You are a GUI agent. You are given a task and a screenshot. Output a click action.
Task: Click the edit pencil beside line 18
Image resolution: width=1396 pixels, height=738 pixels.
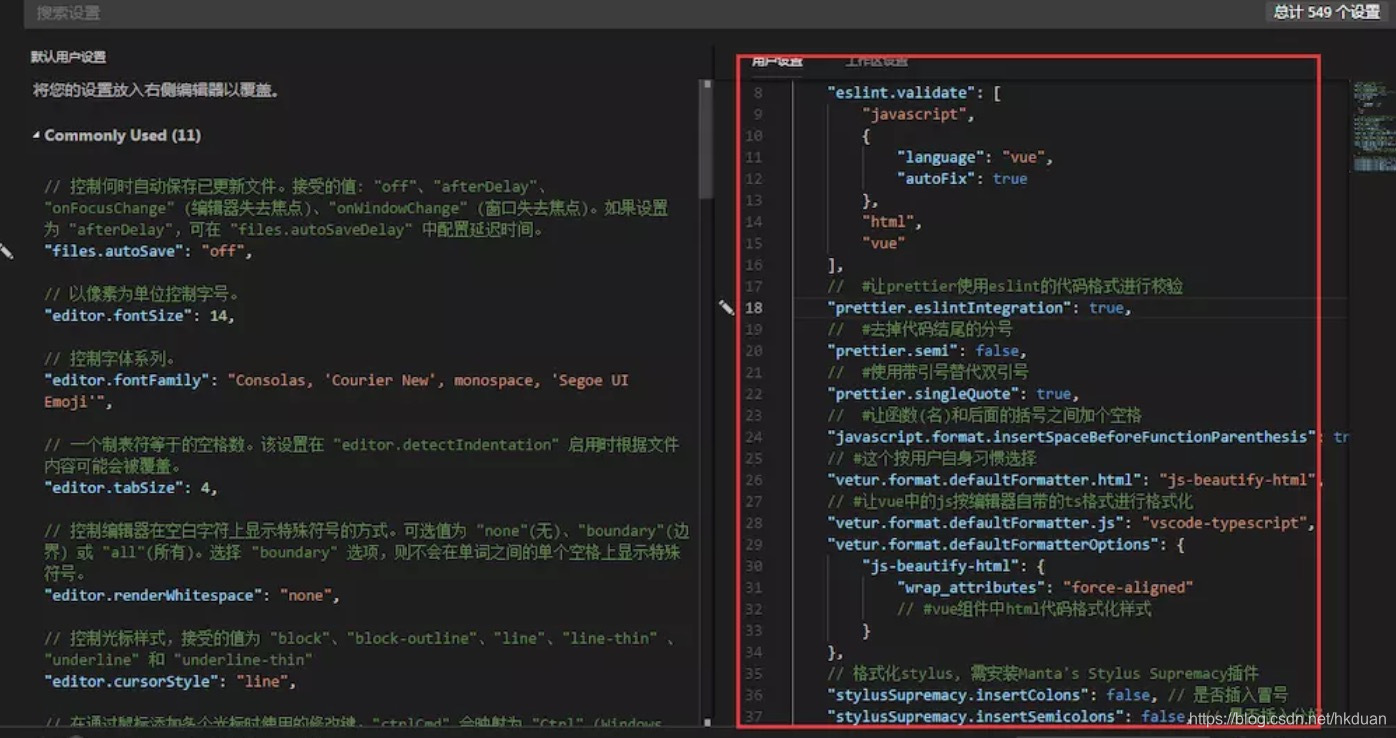point(727,308)
